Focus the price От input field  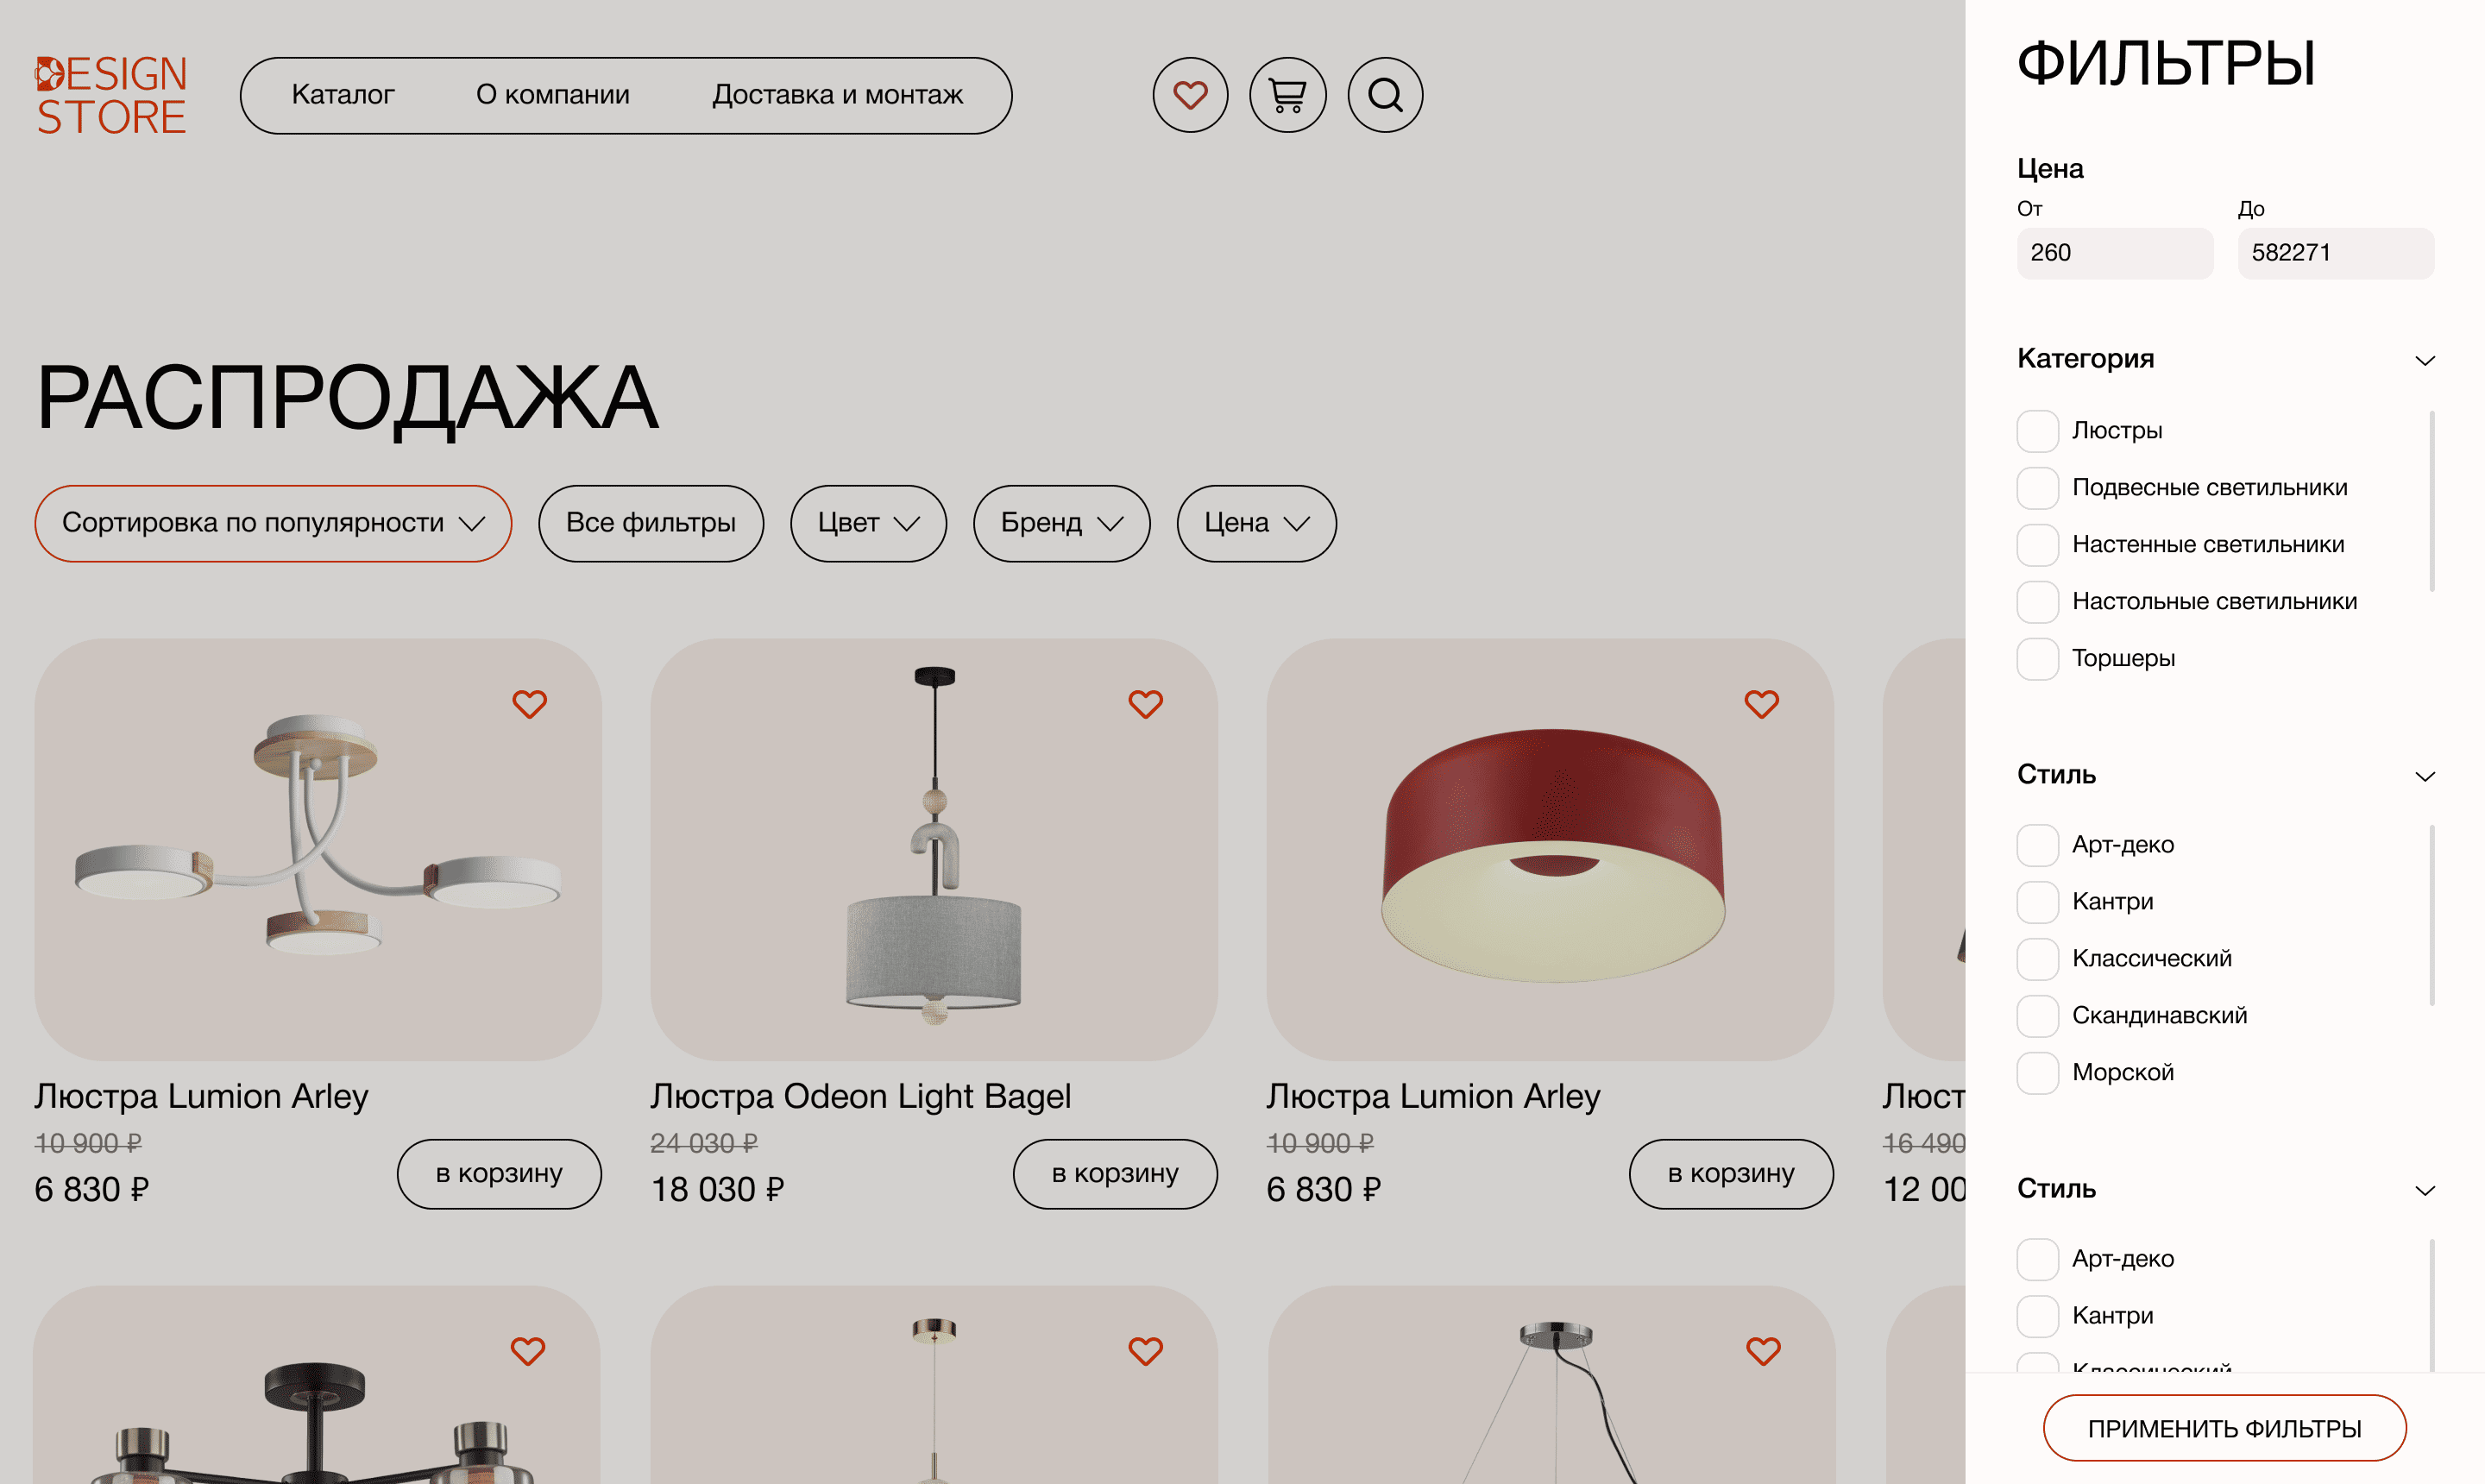[x=2114, y=253]
